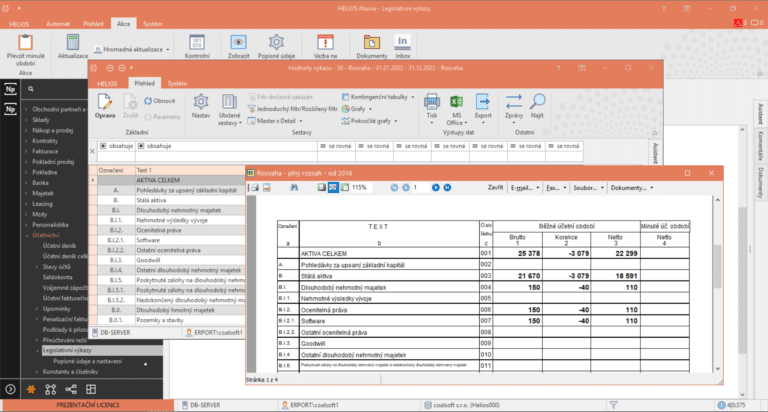Go to next page in preview

tap(435, 188)
